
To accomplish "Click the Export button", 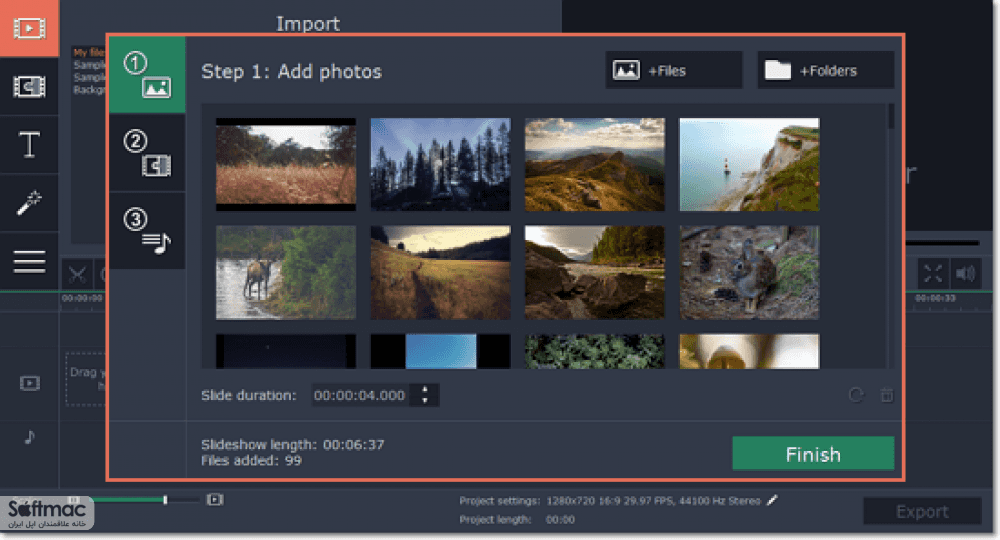I will click(922, 511).
